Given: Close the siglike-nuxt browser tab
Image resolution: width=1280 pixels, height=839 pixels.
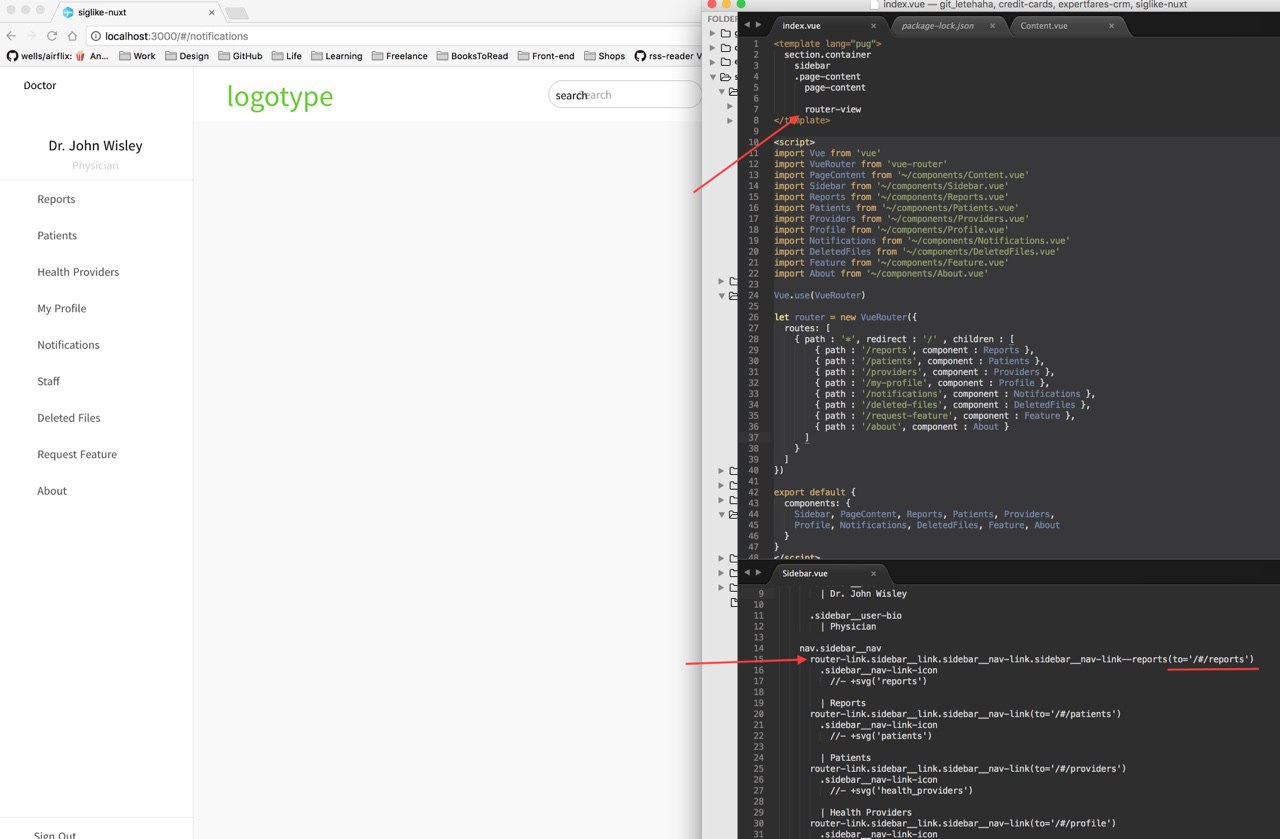Looking at the screenshot, I should tap(212, 12).
